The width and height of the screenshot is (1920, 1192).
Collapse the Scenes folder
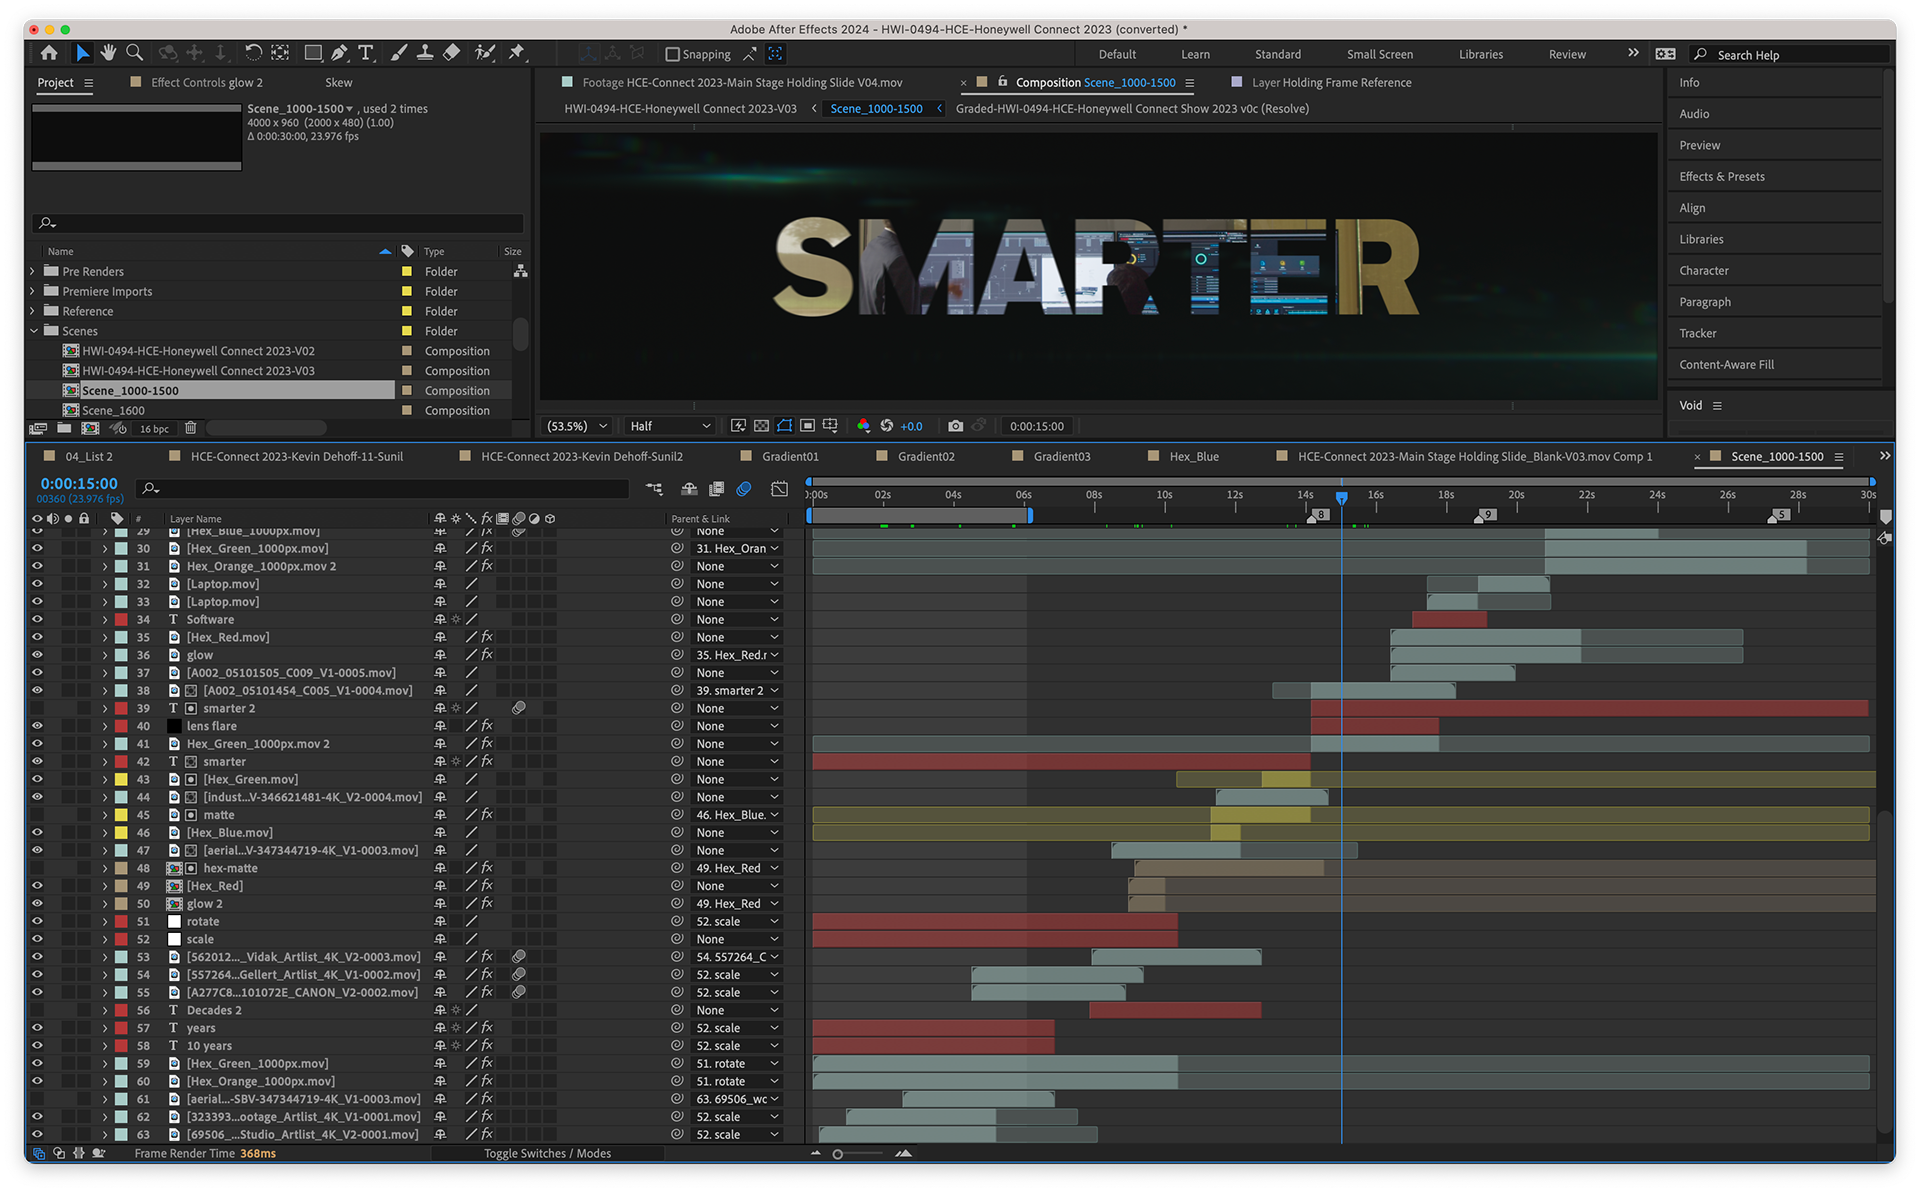pos(33,331)
